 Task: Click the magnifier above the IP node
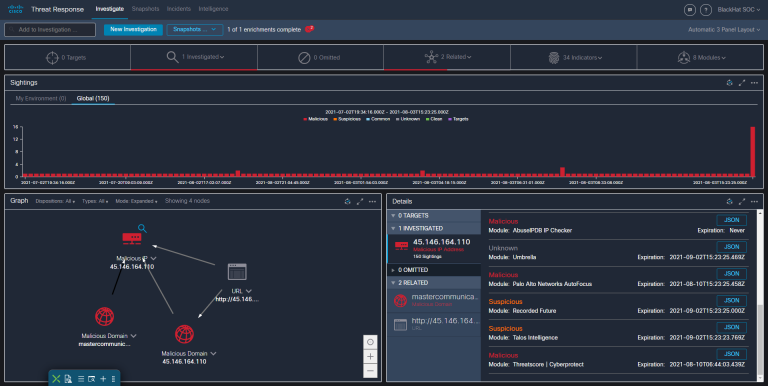142,228
